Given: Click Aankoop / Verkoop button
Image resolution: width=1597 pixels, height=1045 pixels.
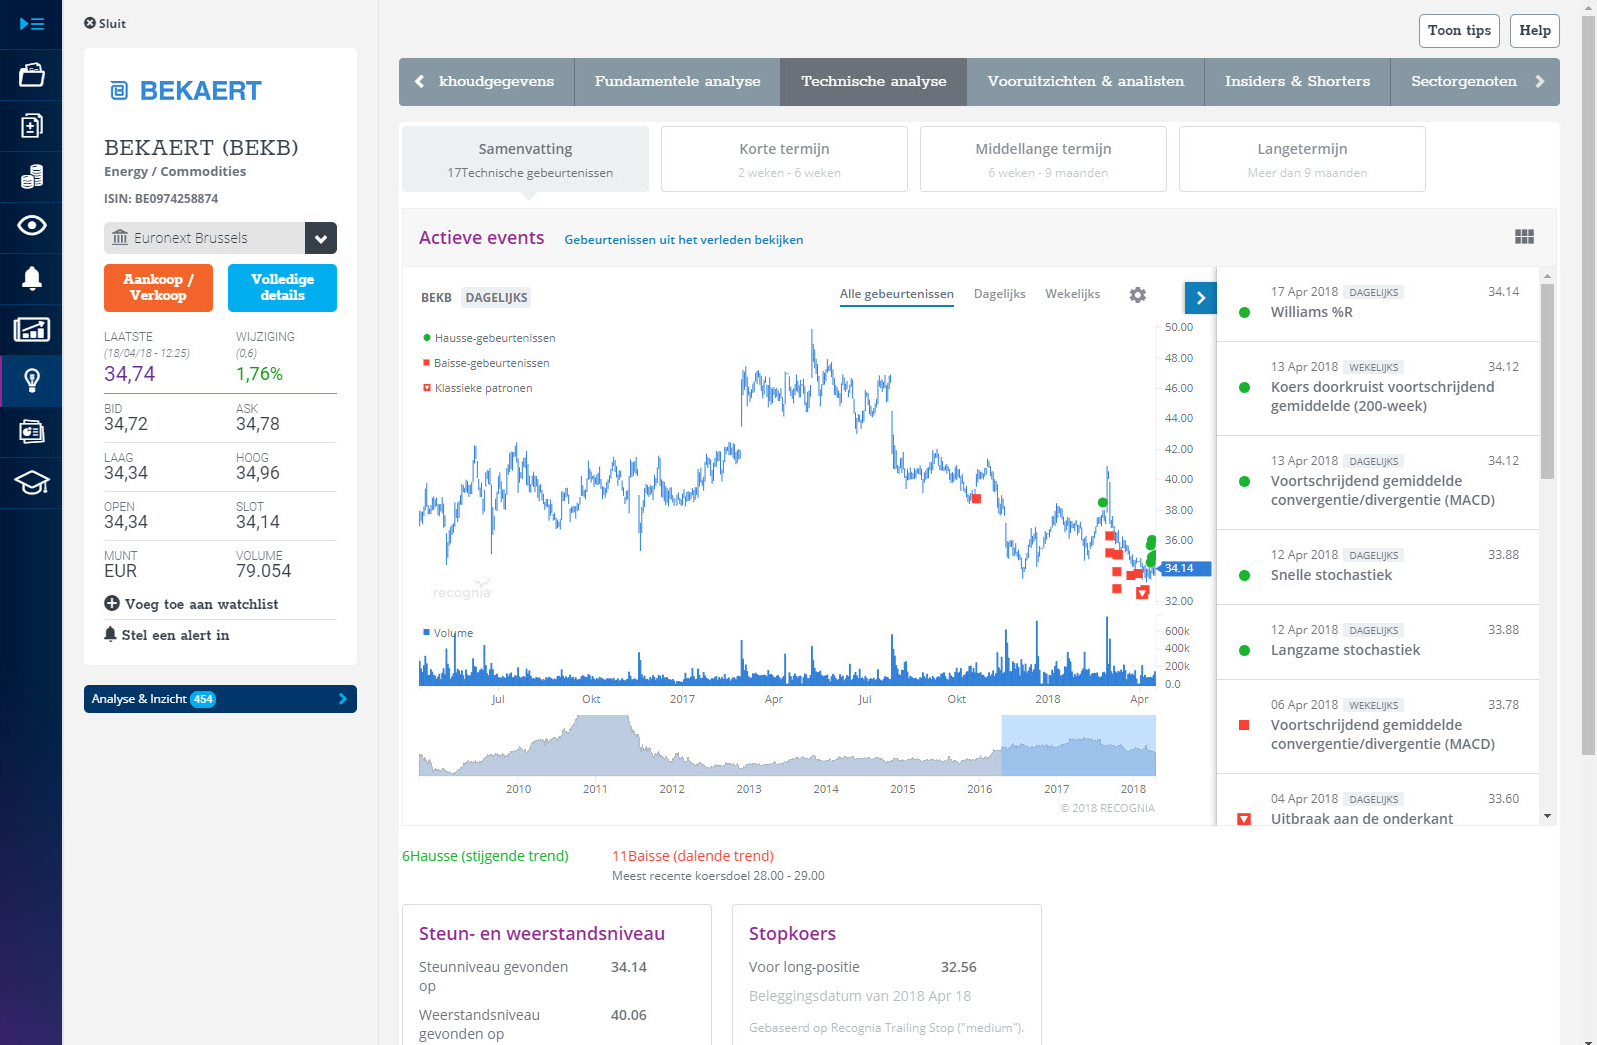Looking at the screenshot, I should [x=158, y=288].
